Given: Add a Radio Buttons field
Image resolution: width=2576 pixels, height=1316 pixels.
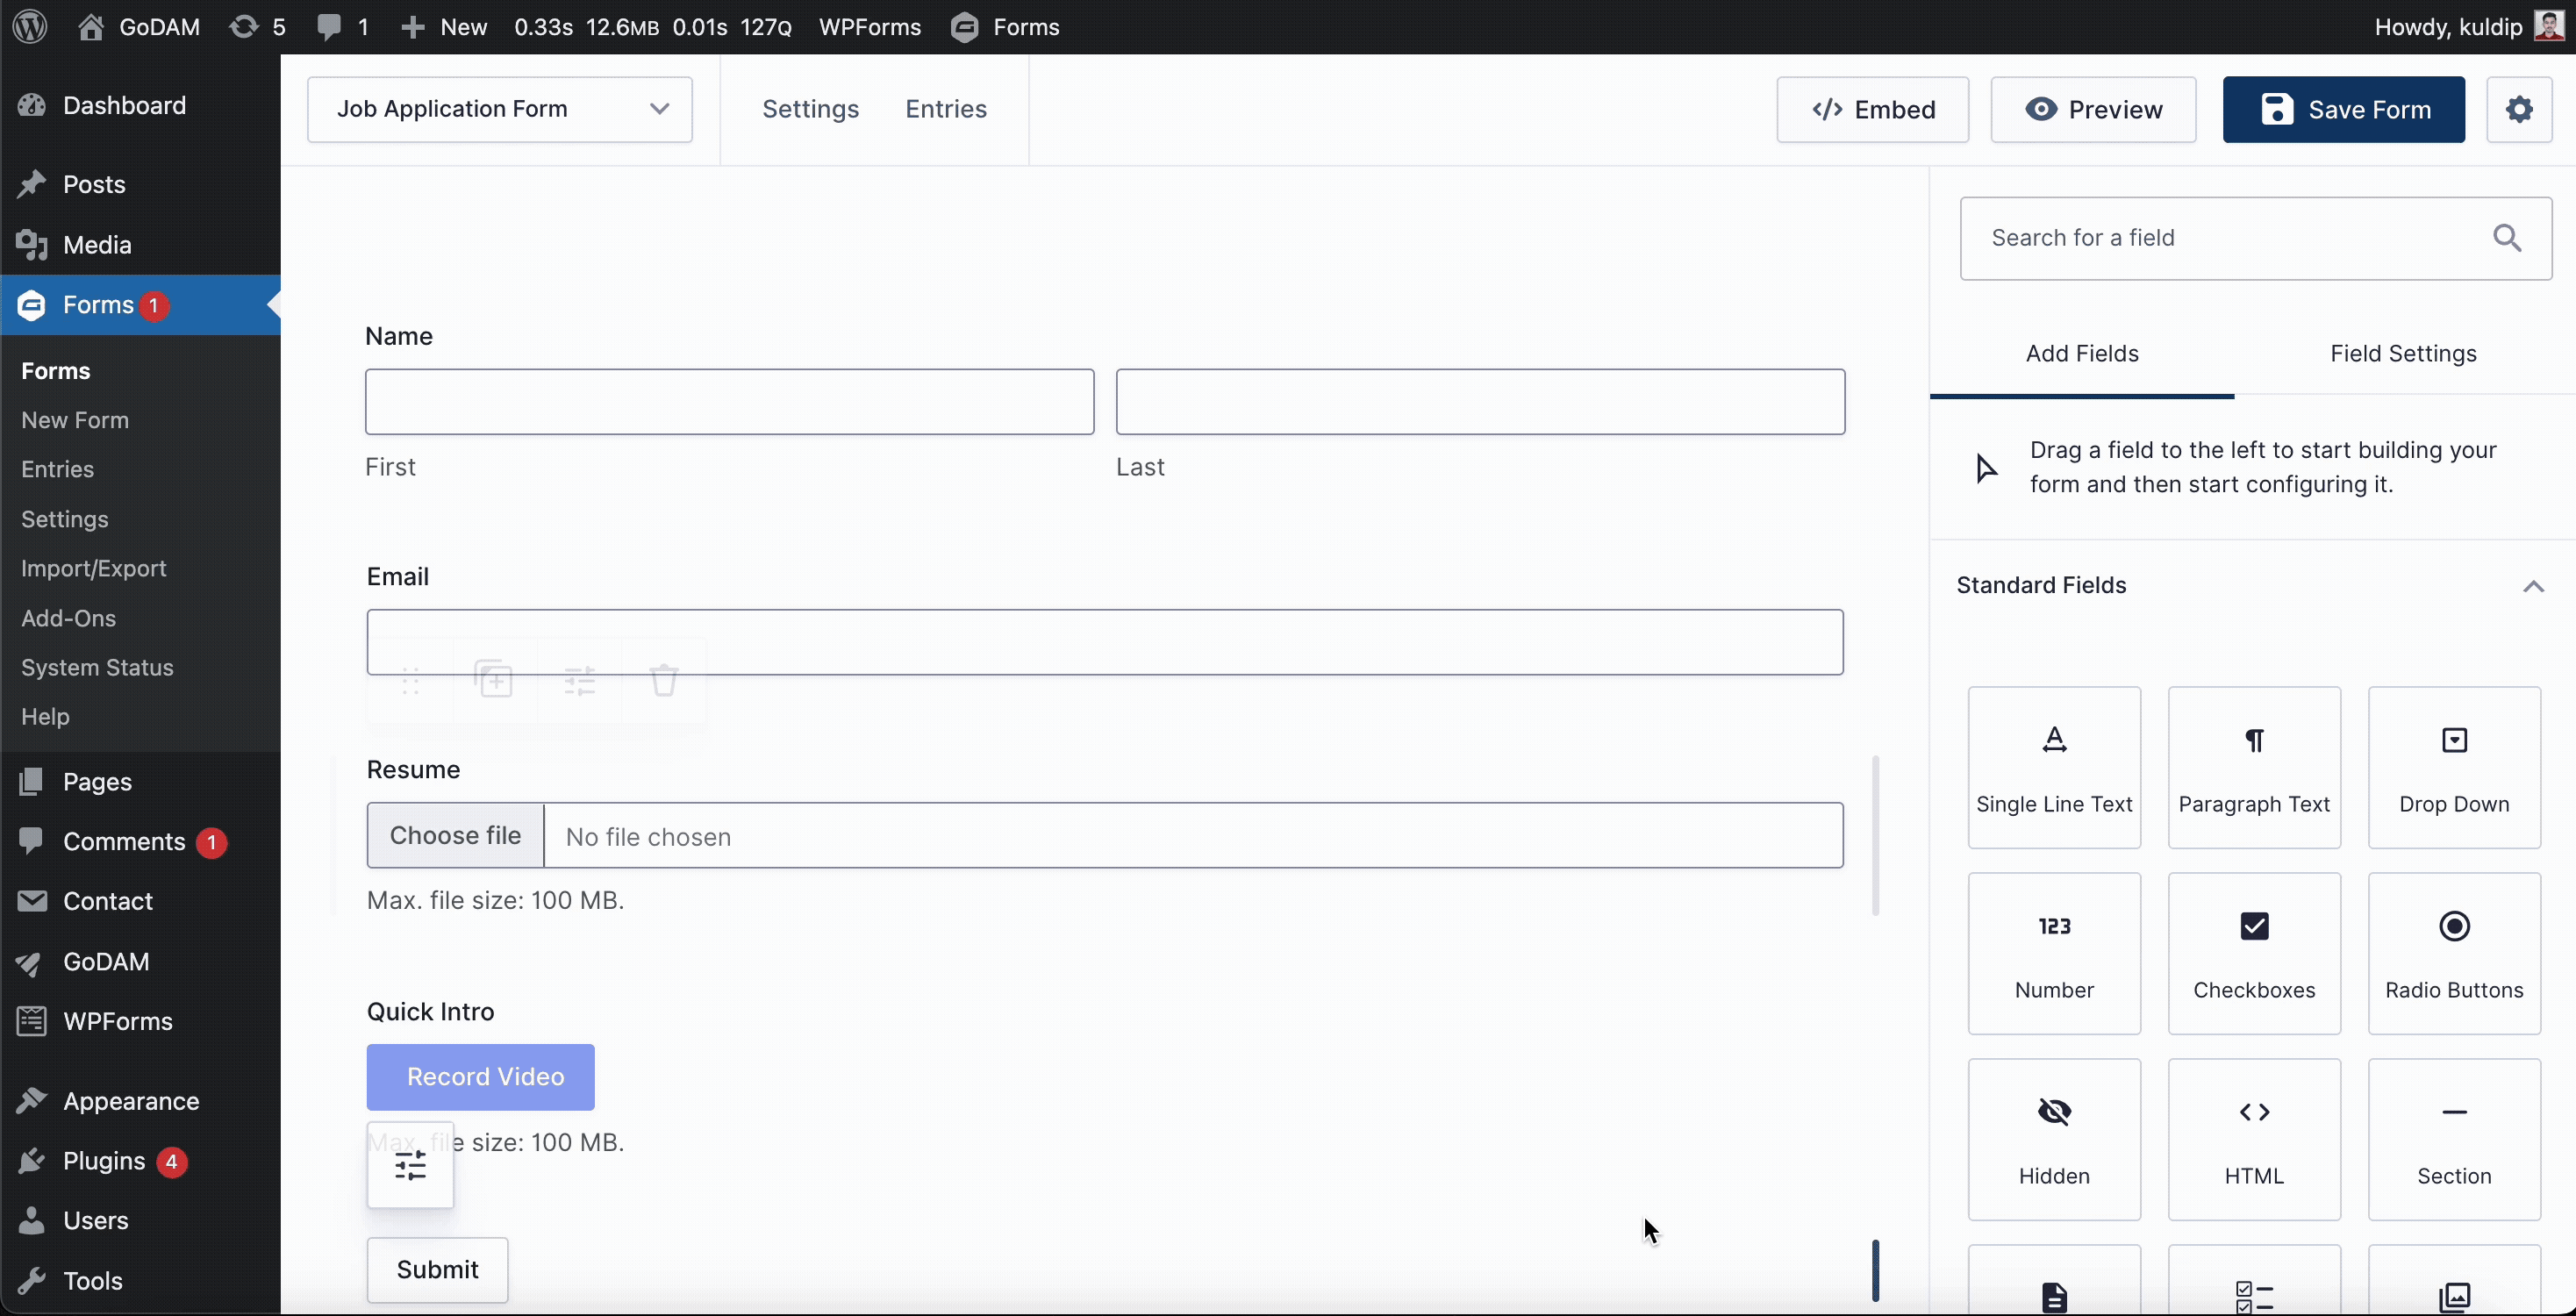Looking at the screenshot, I should 2454,953.
